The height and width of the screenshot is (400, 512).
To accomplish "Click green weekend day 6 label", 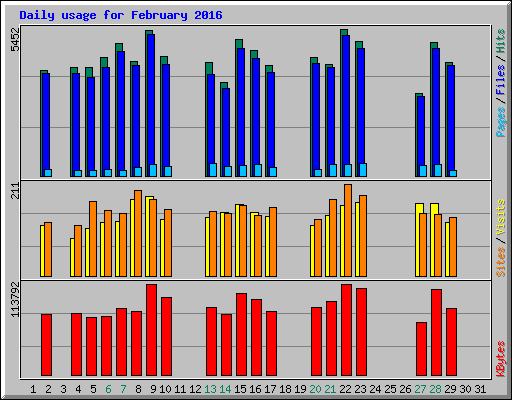I will tap(108, 389).
